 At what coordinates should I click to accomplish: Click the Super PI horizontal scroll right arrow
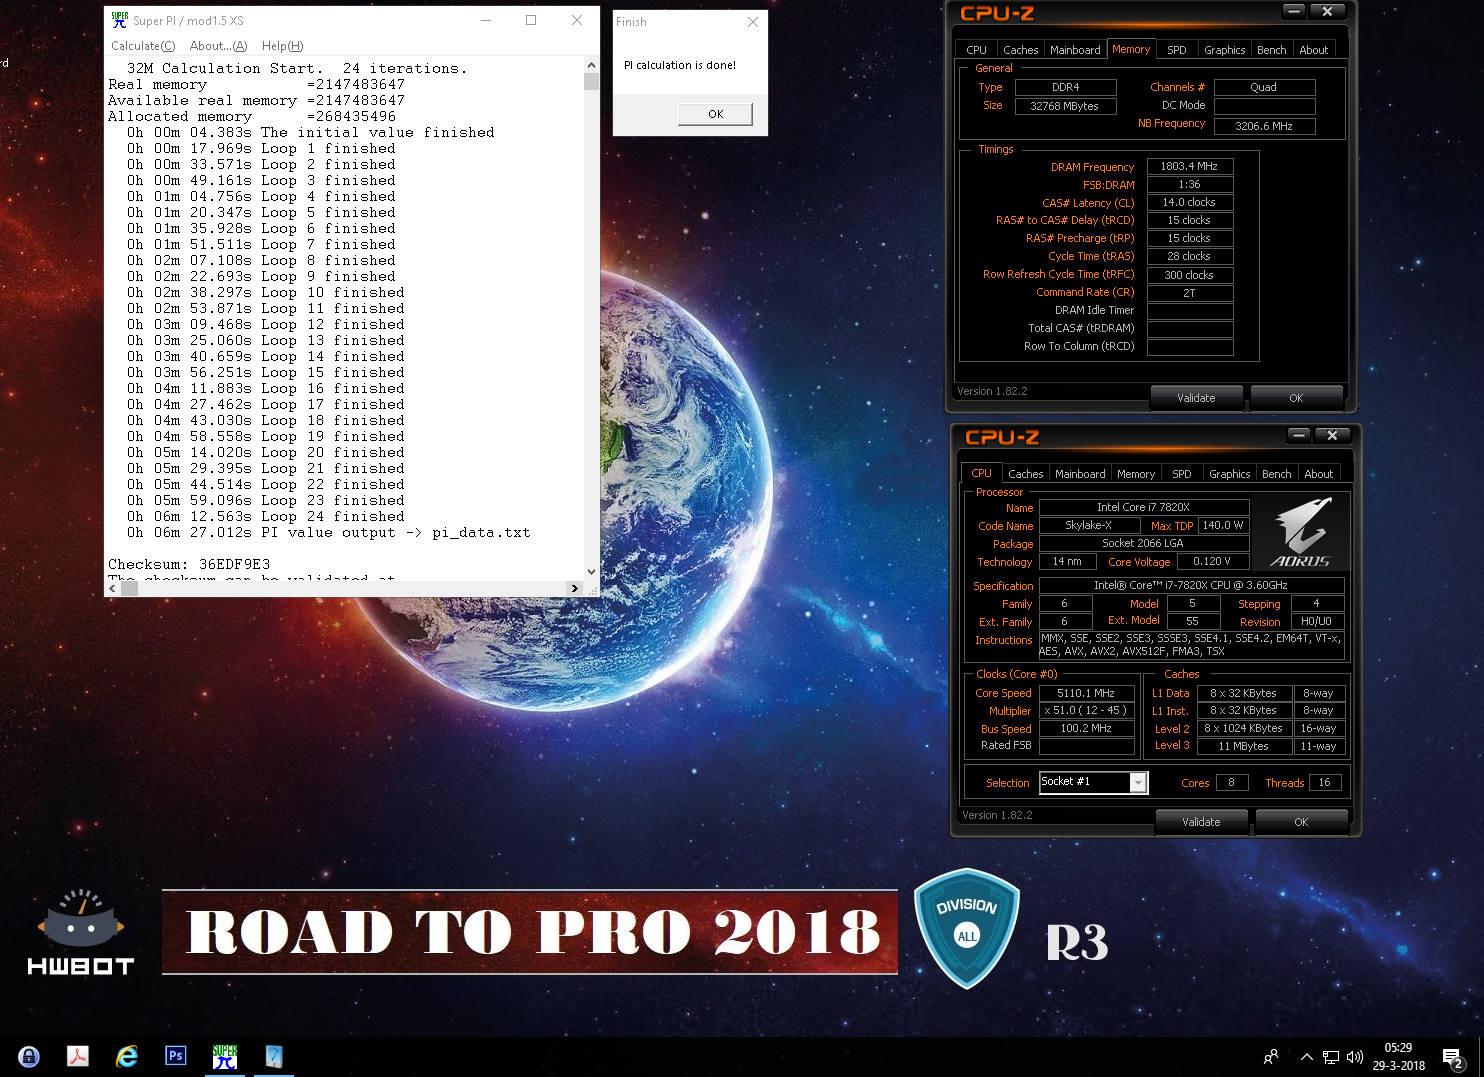point(574,588)
